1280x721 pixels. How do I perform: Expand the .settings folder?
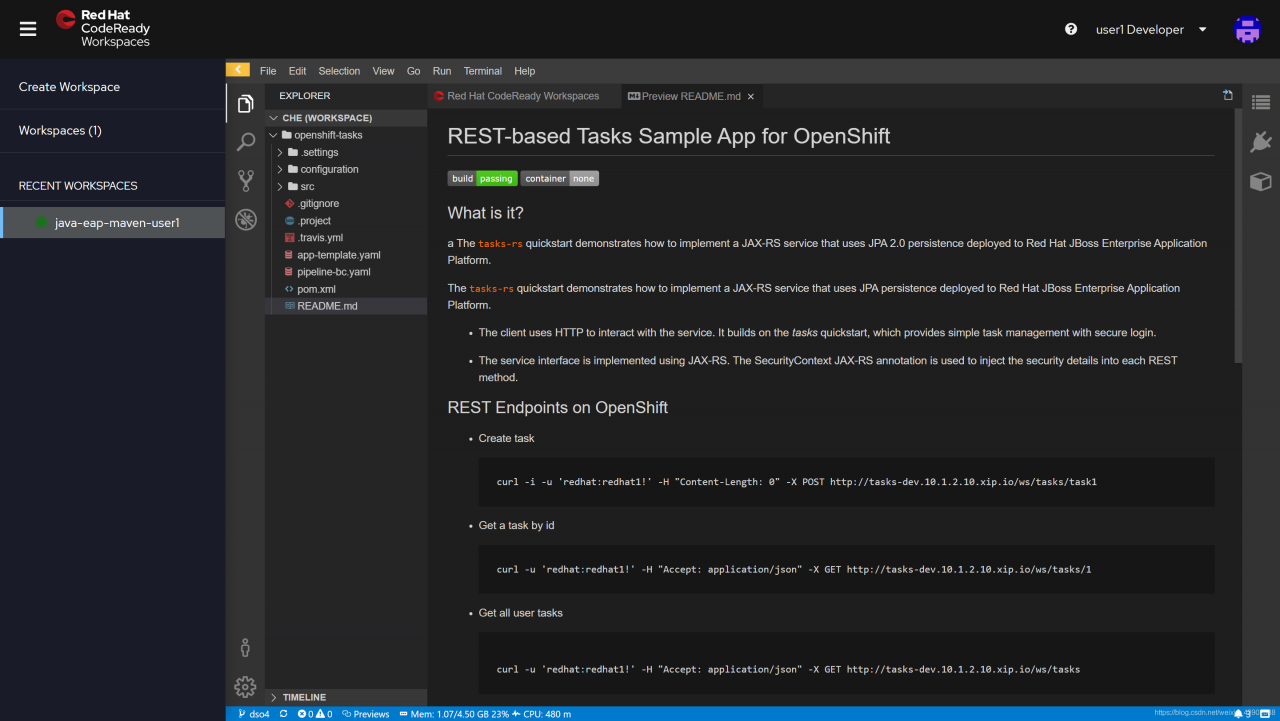point(346,152)
